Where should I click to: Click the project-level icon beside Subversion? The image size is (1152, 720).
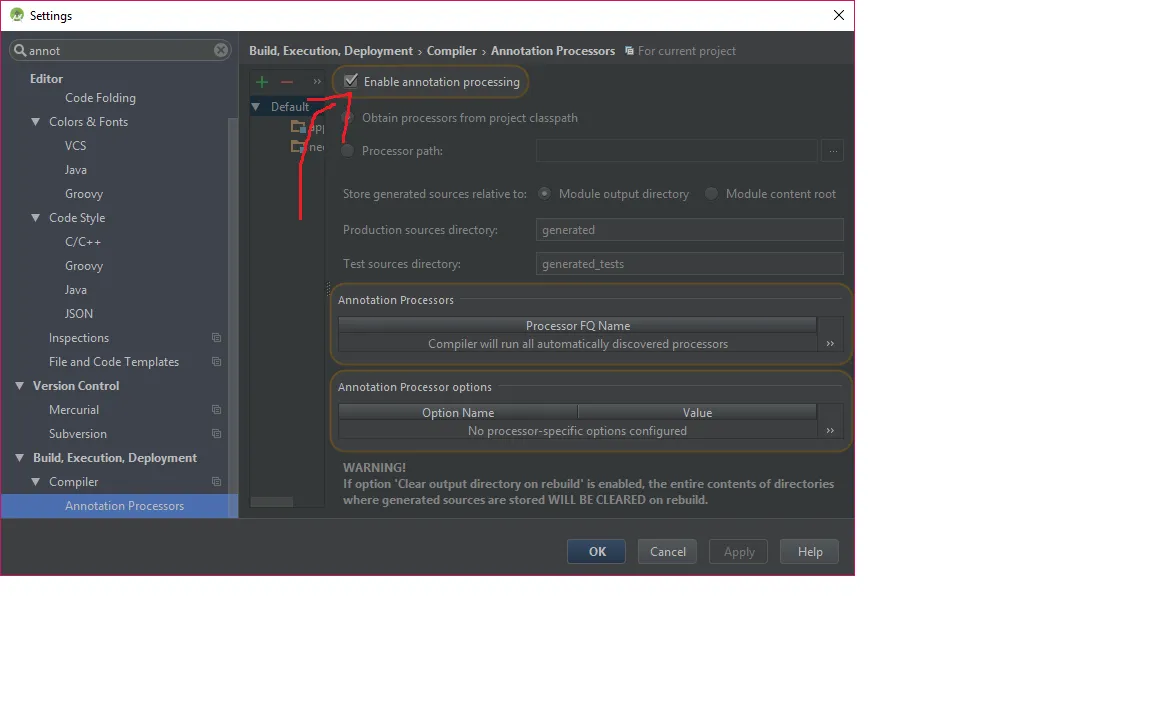tap(216, 433)
